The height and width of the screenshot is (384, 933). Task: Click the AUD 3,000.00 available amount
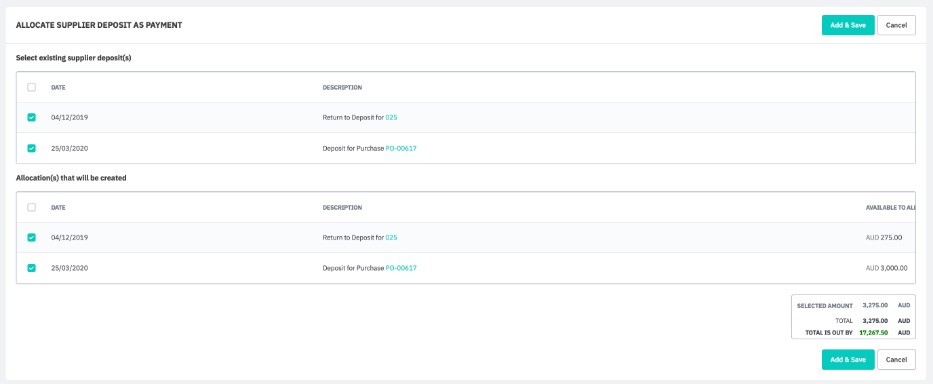point(887,268)
